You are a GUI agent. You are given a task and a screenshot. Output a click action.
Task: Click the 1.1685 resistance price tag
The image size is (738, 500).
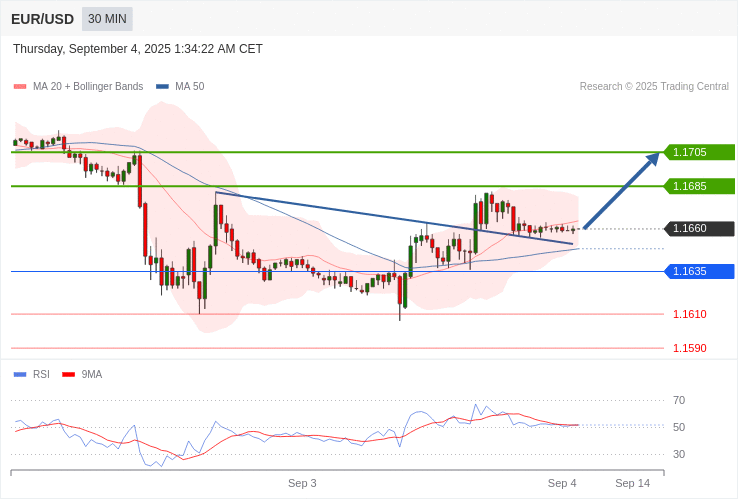[x=699, y=186]
